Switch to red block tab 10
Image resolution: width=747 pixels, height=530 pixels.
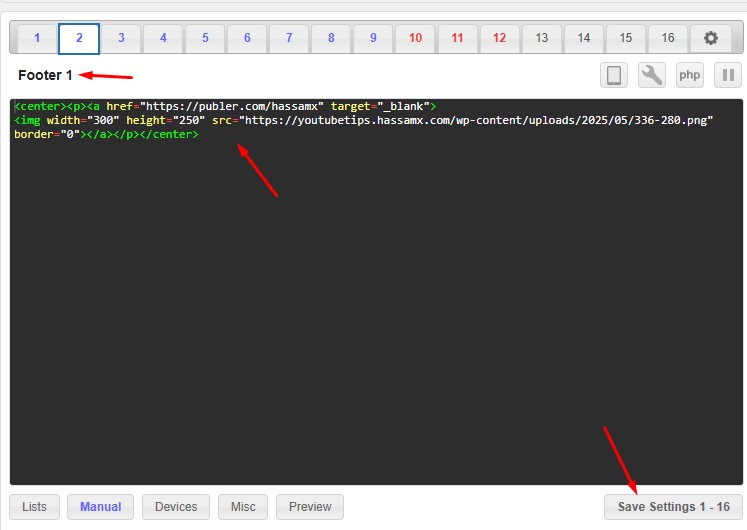click(x=415, y=38)
